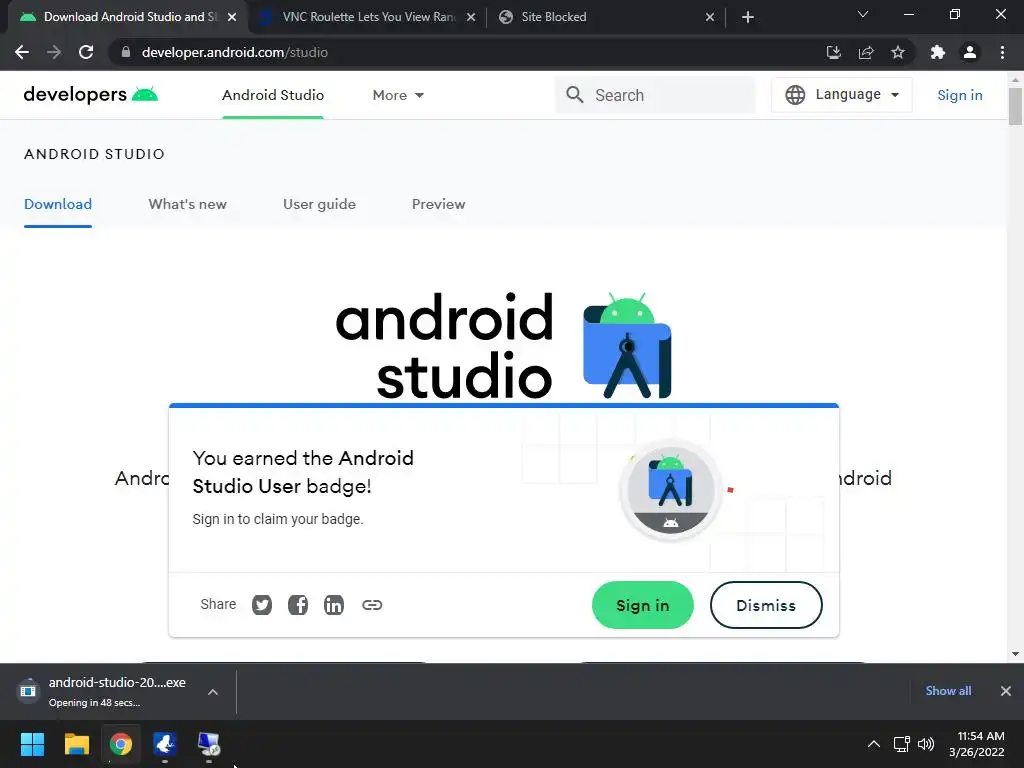Select the Download tab

point(58,204)
